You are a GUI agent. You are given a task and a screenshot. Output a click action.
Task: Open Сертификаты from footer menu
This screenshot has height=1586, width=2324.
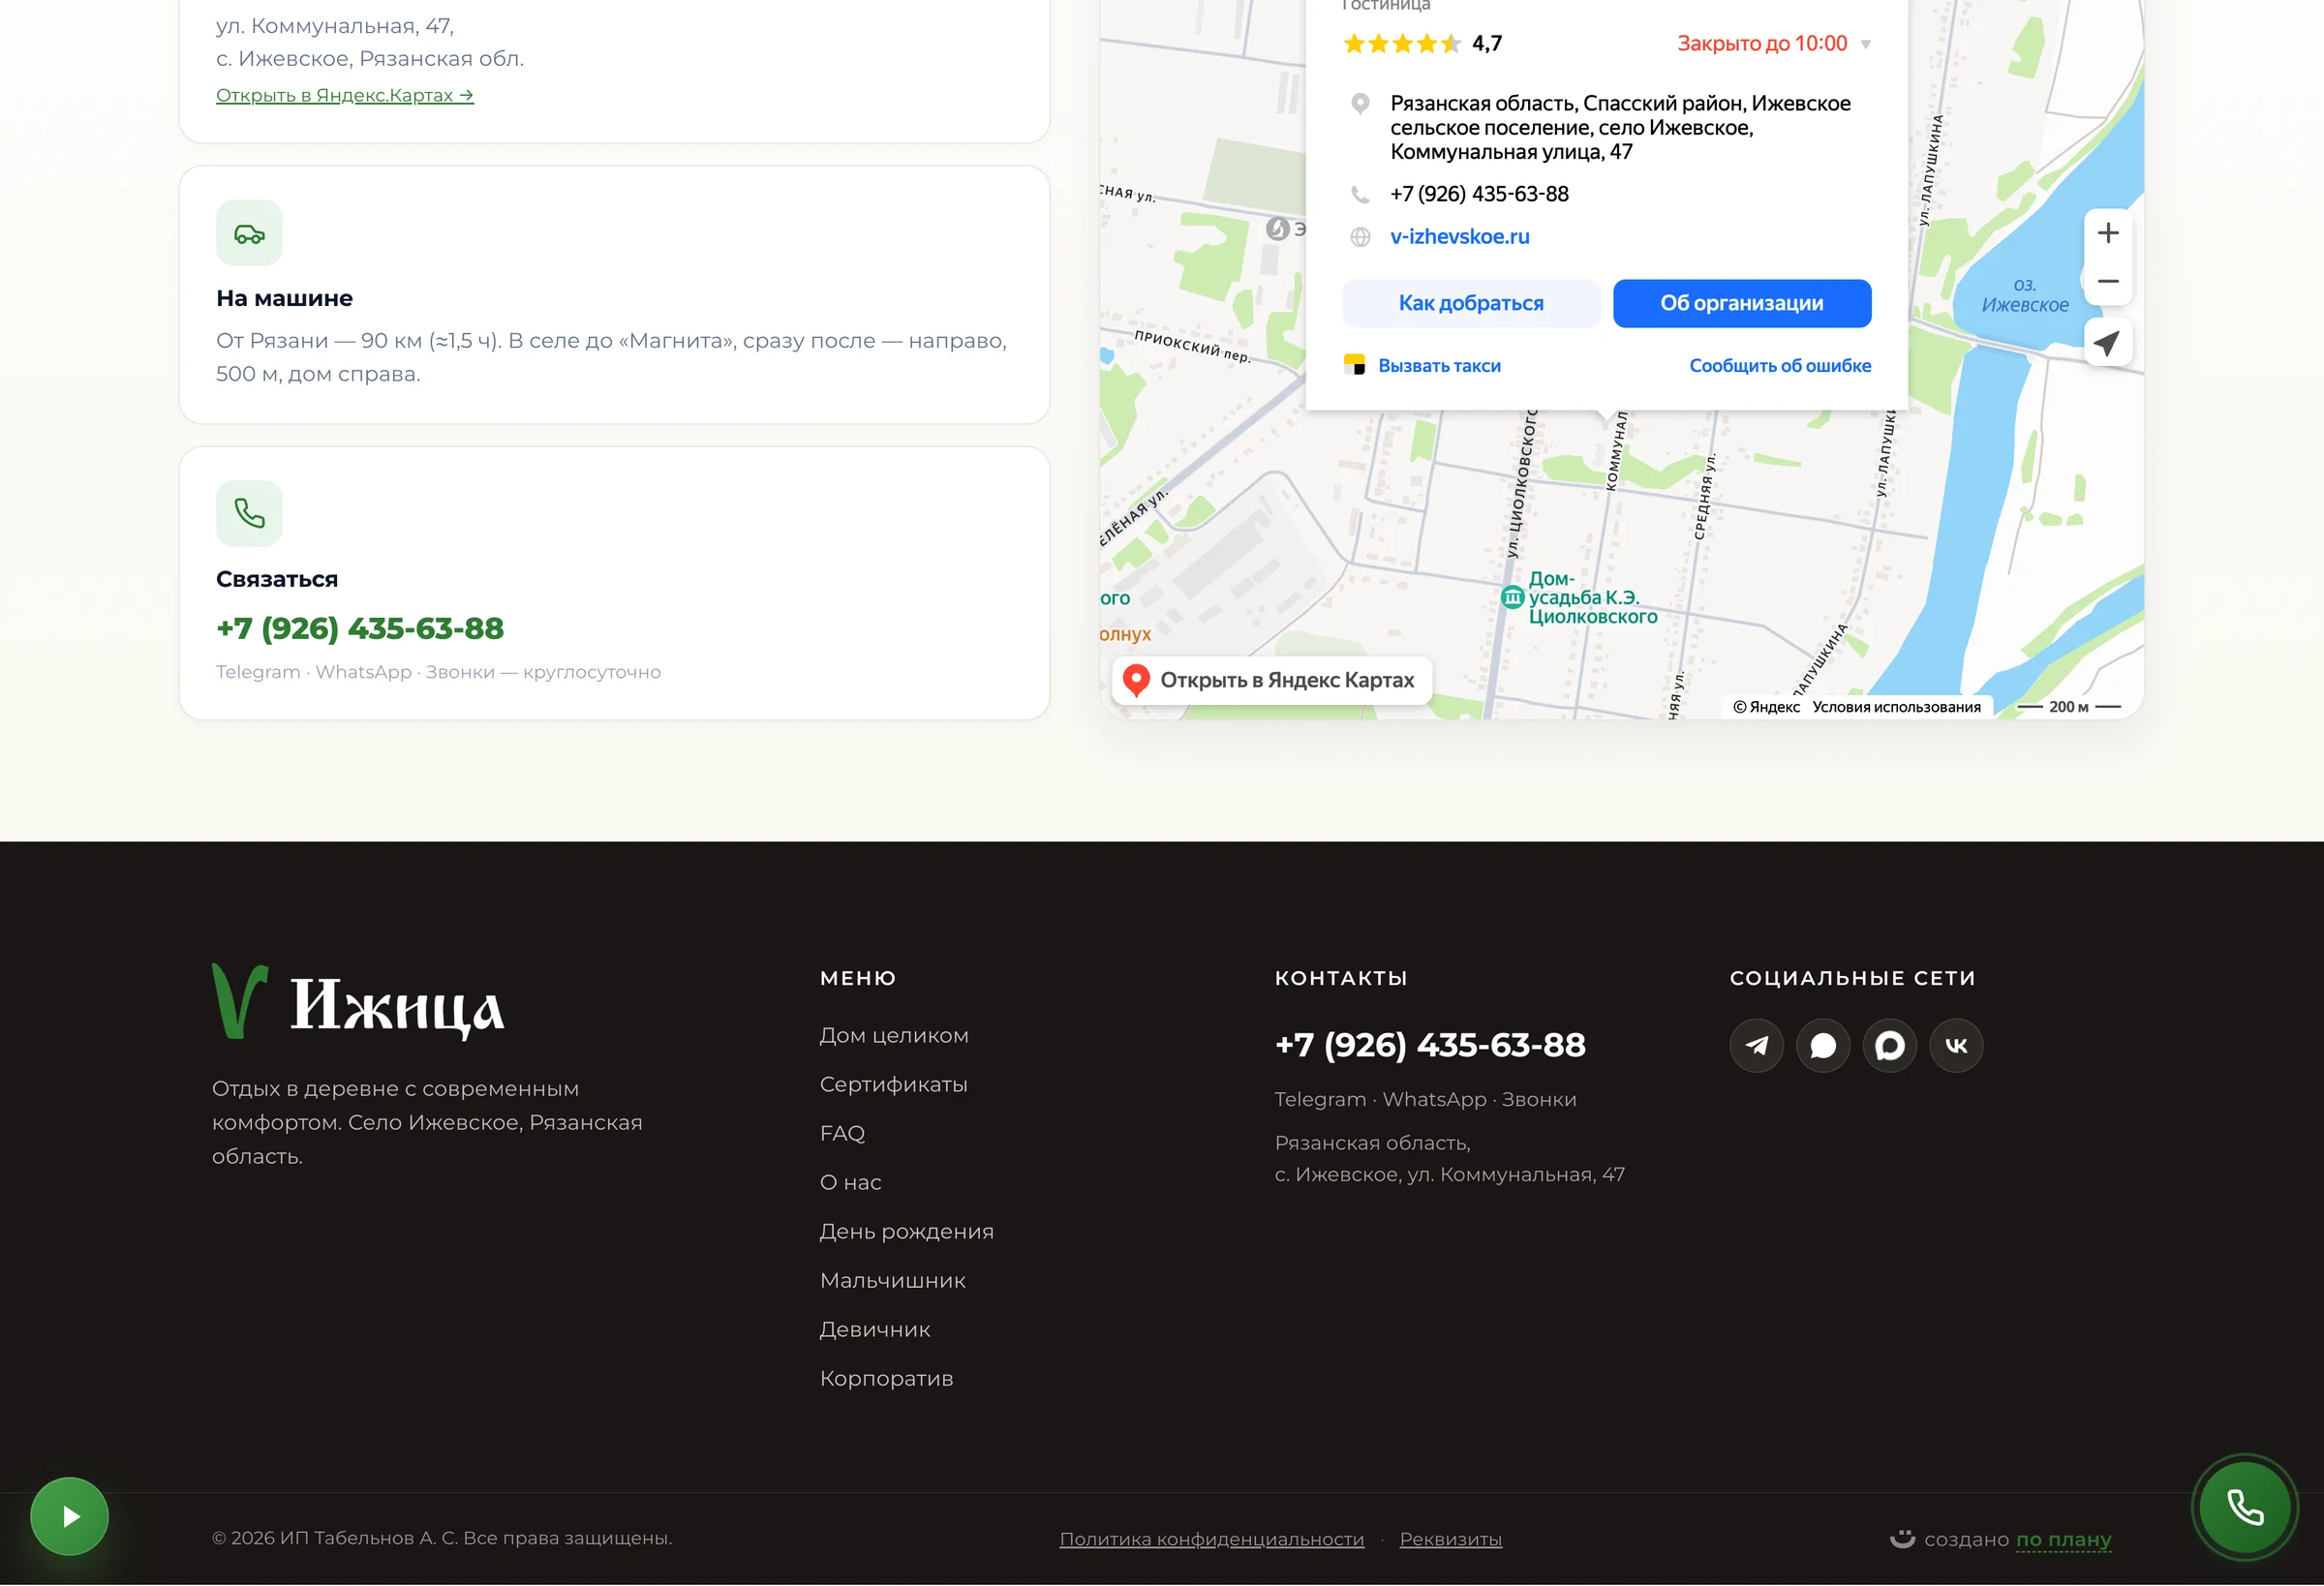click(893, 1084)
